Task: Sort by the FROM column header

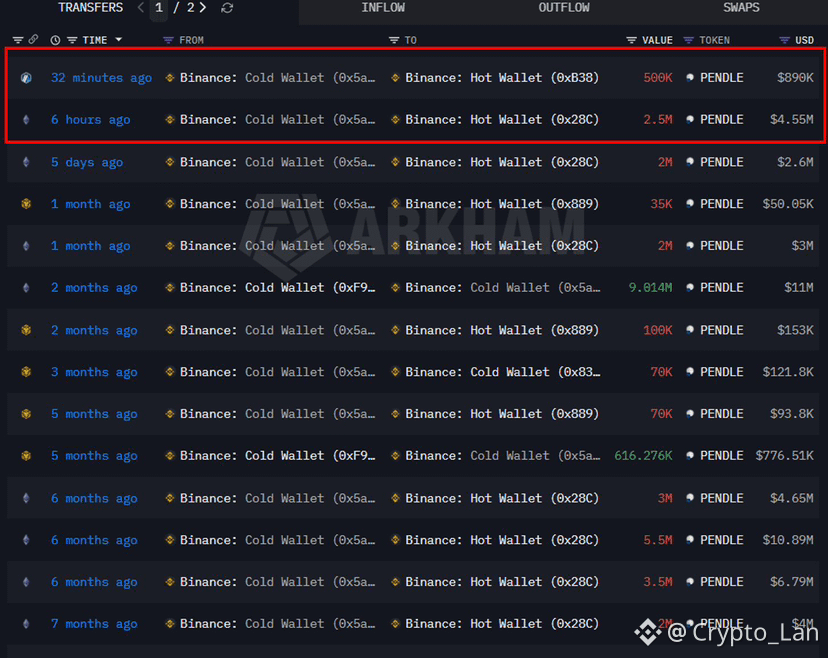Action: [191, 40]
